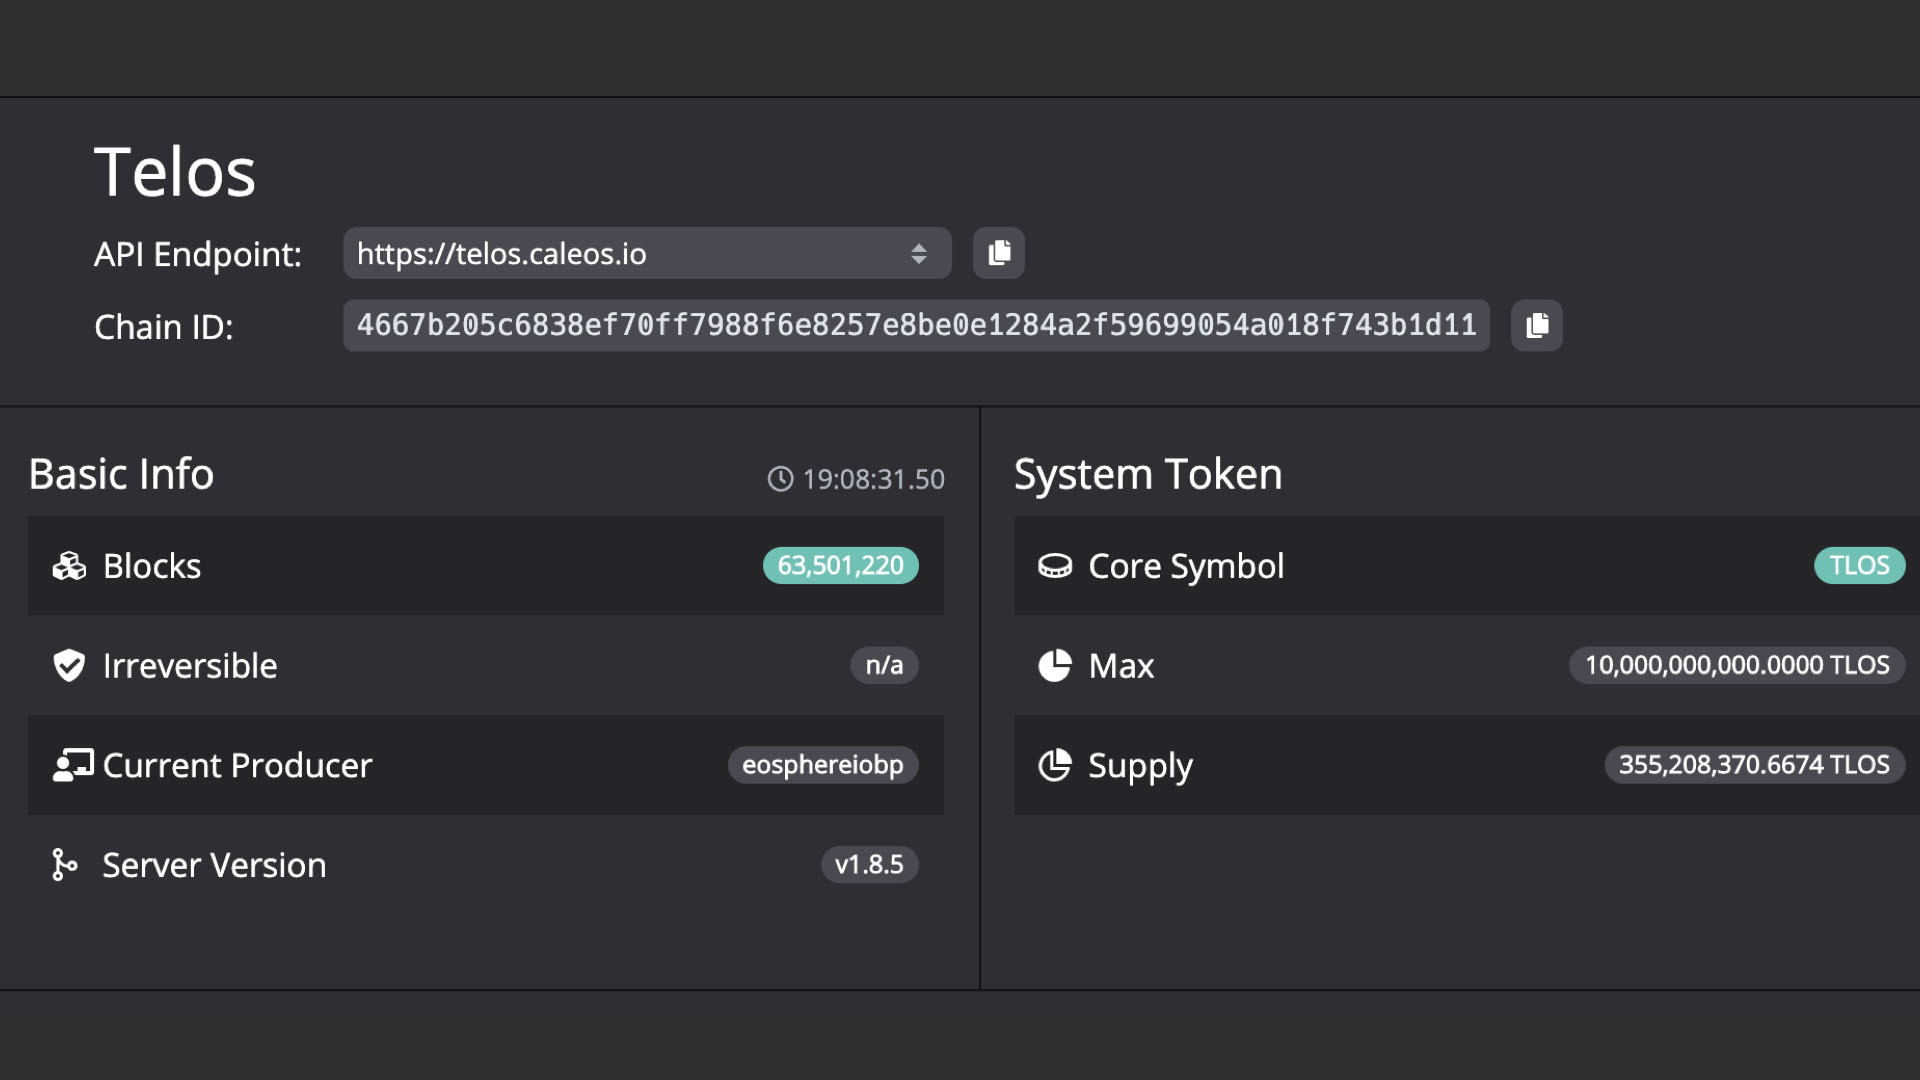The image size is (1920, 1080).
Task: Click the Max pie chart icon
Action: pyautogui.click(x=1055, y=665)
